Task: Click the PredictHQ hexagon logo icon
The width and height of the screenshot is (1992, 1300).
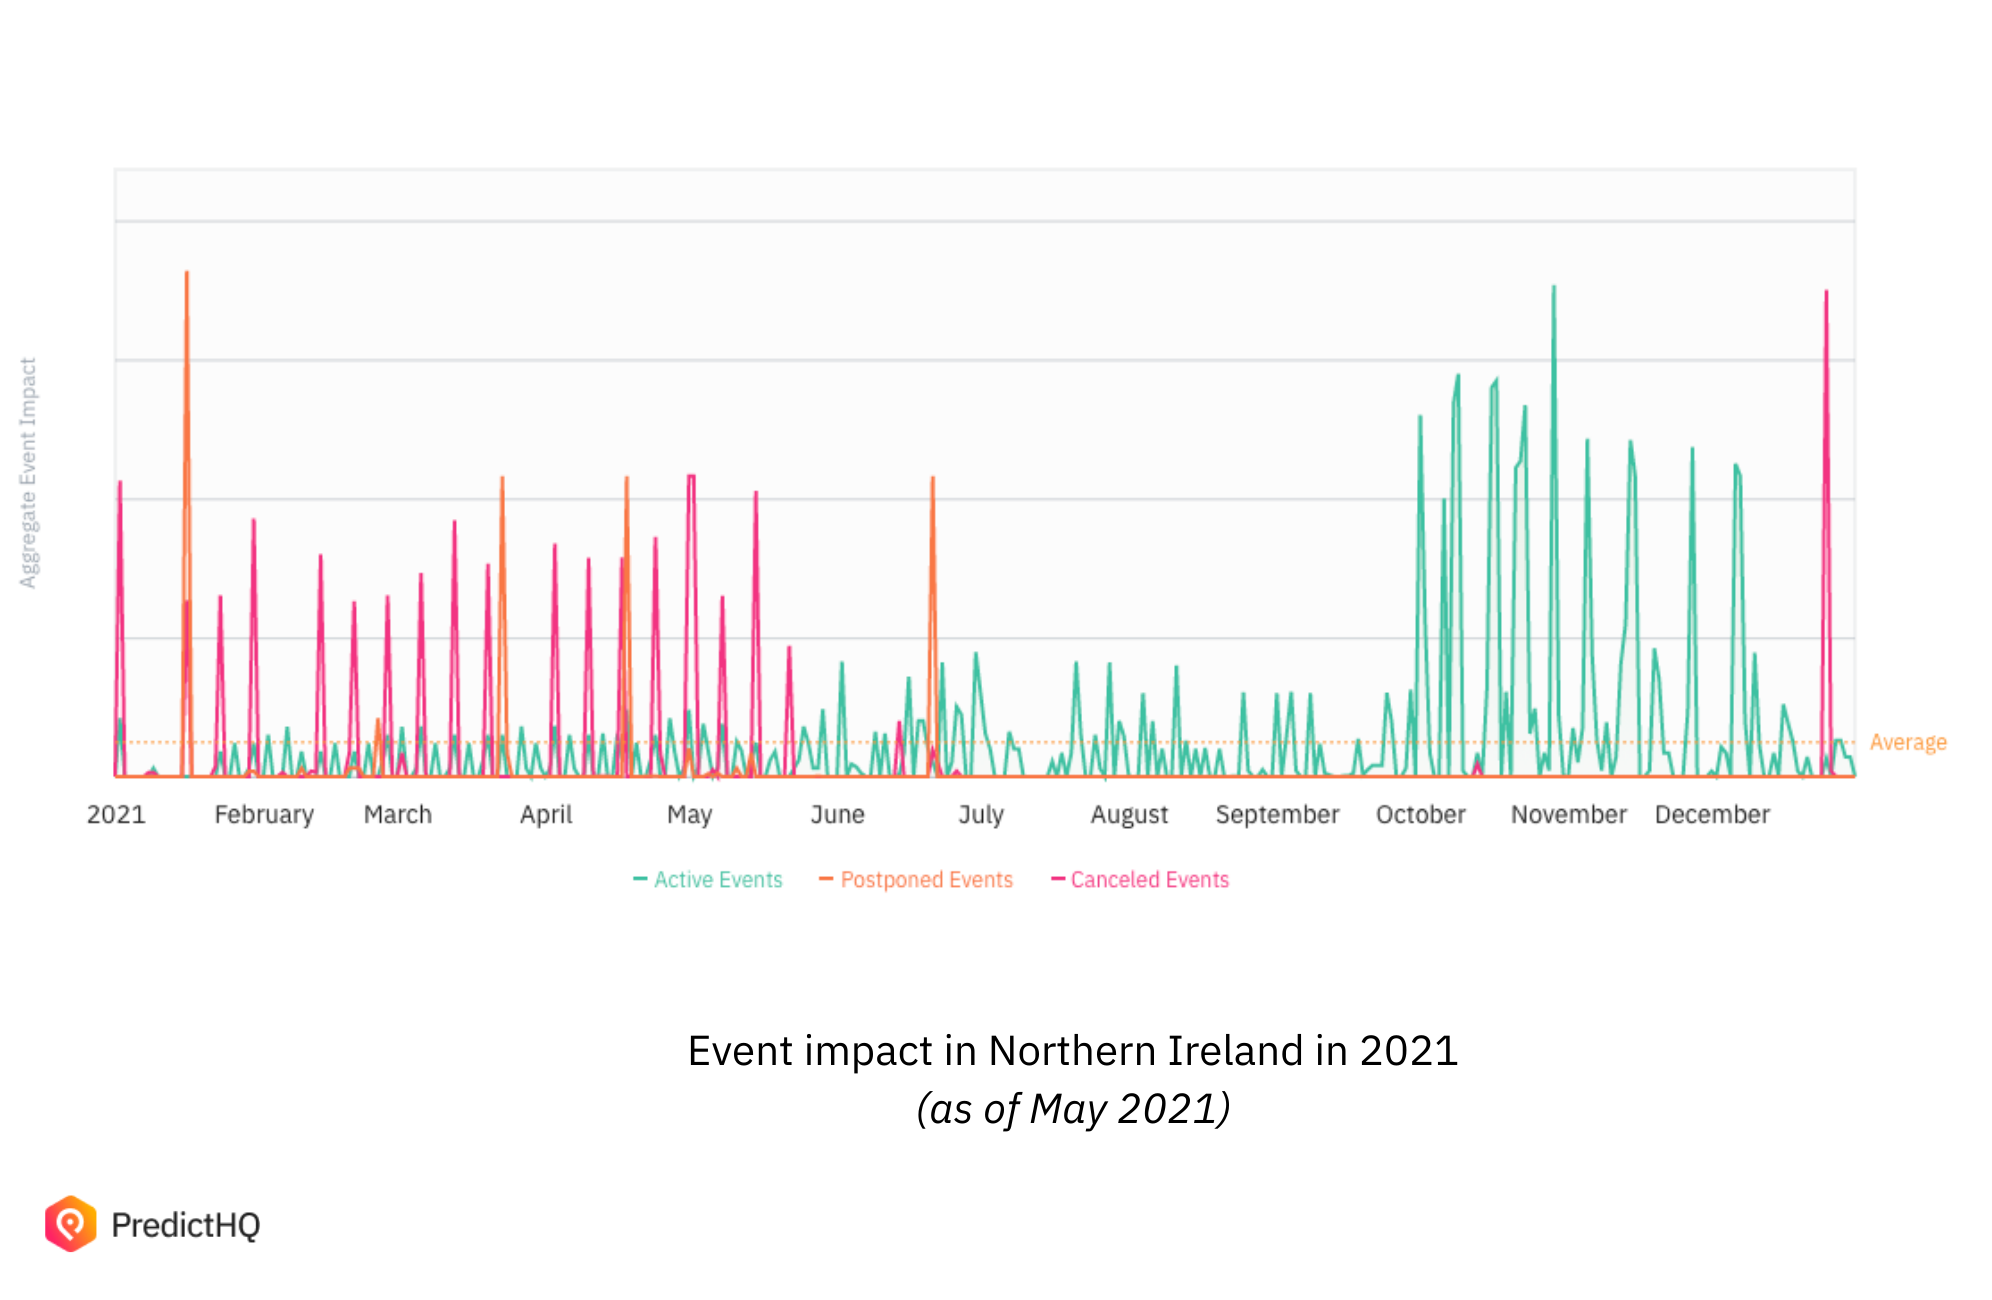Action: [x=70, y=1223]
